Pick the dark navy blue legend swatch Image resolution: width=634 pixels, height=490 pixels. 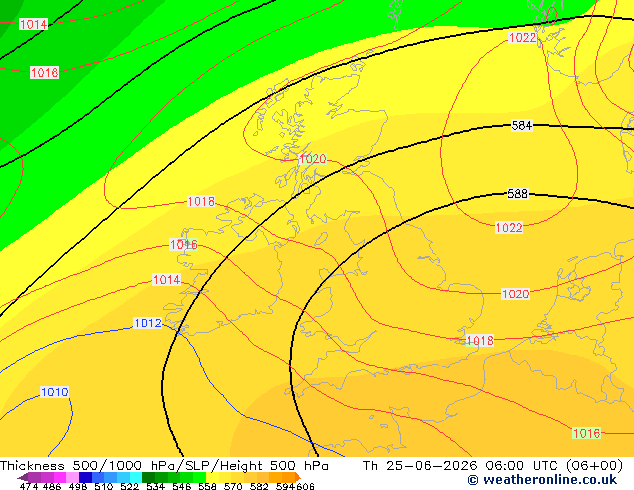point(85,477)
